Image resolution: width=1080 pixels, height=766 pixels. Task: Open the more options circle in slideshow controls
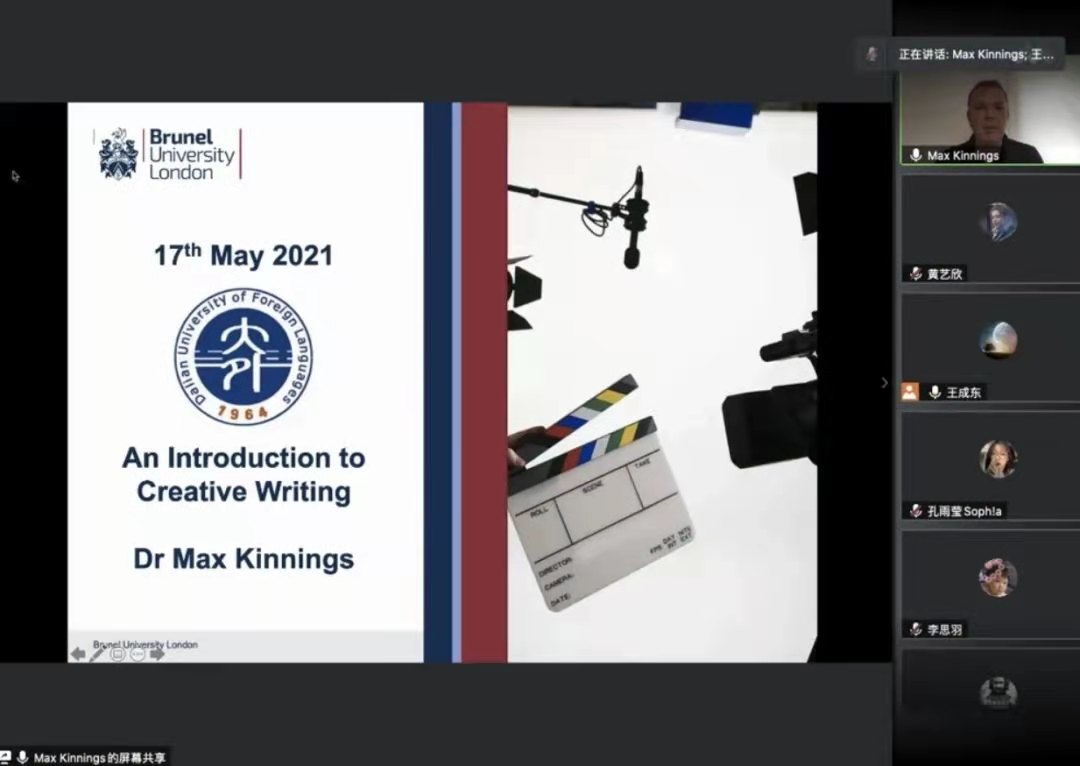(x=137, y=654)
